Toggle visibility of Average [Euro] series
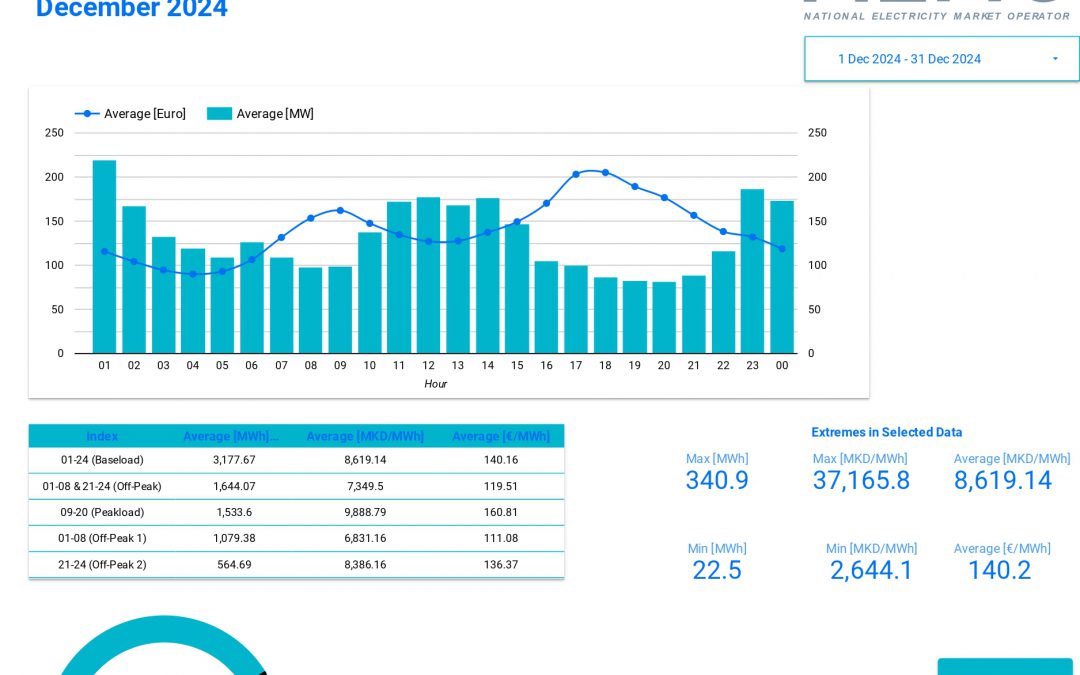The height and width of the screenshot is (675, 1080). 144,113
